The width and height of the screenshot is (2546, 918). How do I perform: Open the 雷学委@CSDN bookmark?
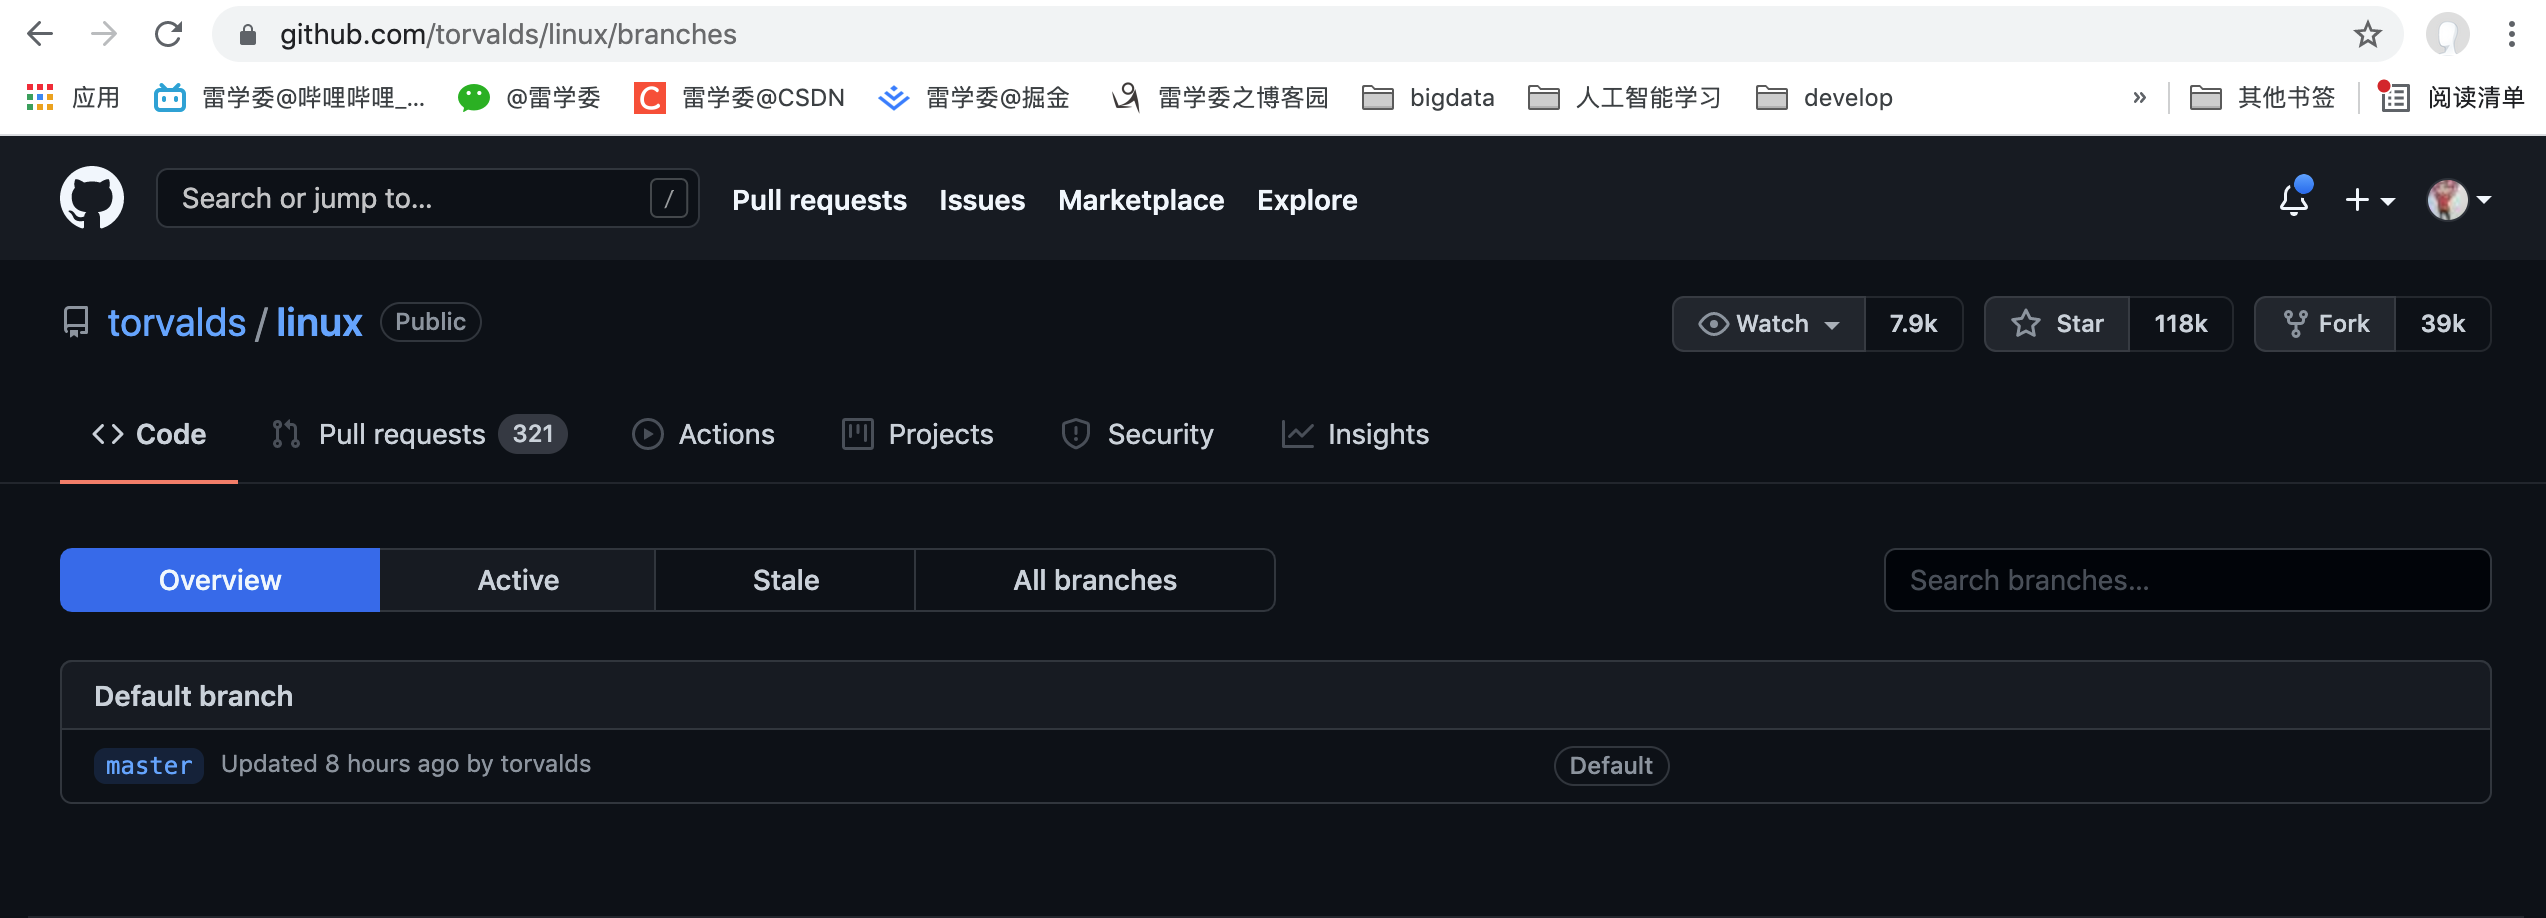coord(740,97)
